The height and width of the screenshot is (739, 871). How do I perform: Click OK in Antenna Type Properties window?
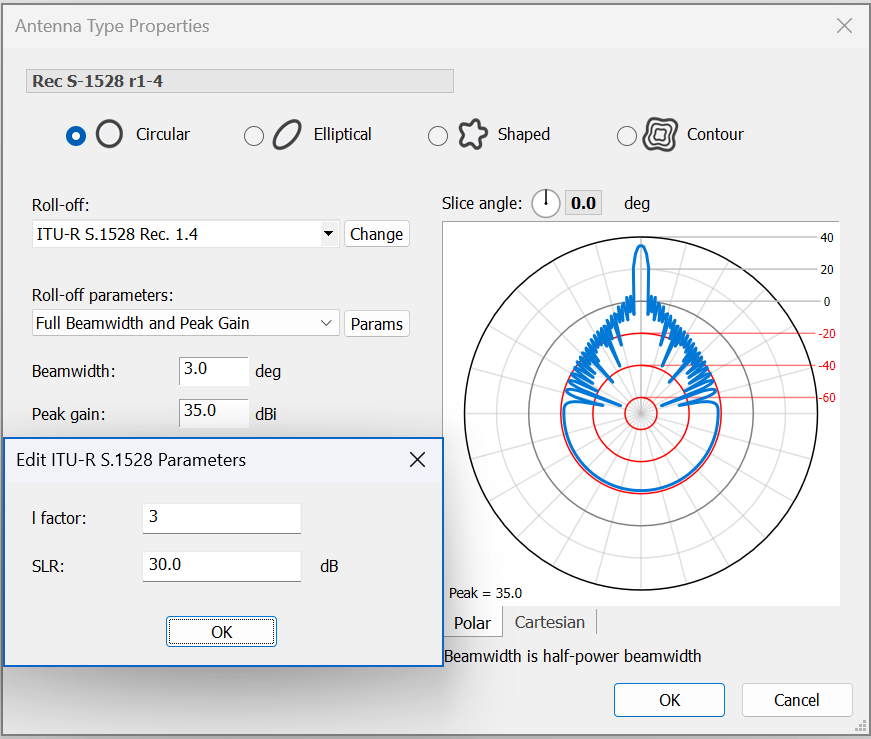669,700
